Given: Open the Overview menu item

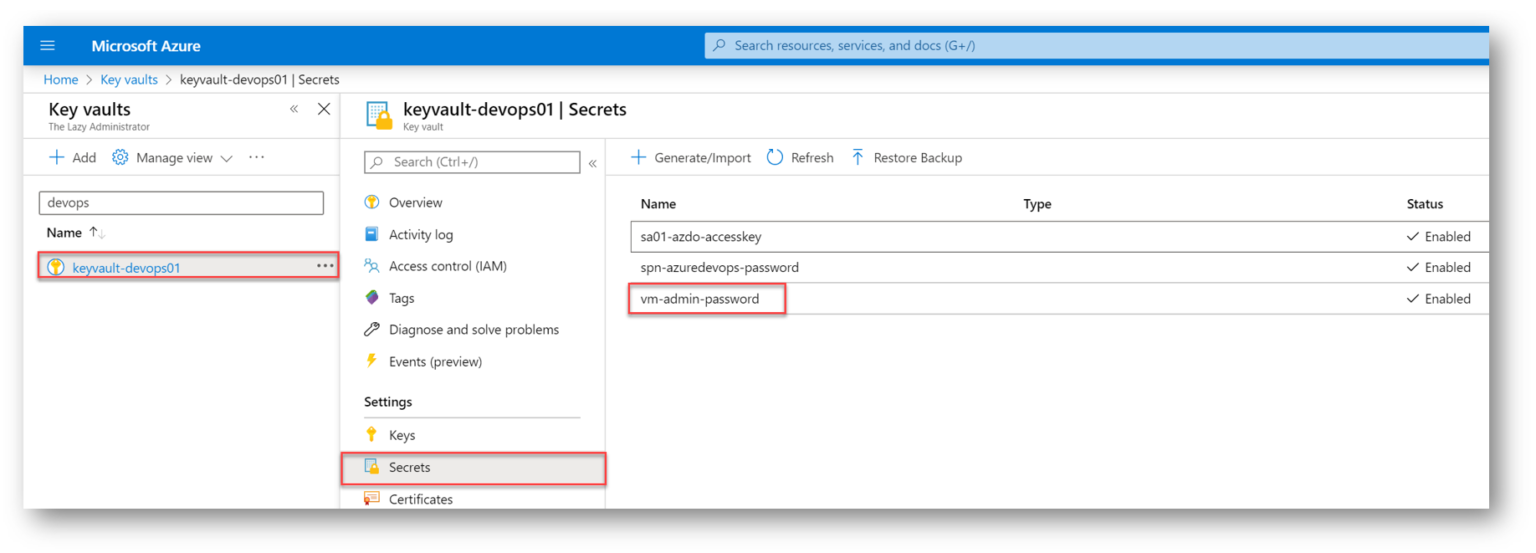Looking at the screenshot, I should pyautogui.click(x=415, y=203).
